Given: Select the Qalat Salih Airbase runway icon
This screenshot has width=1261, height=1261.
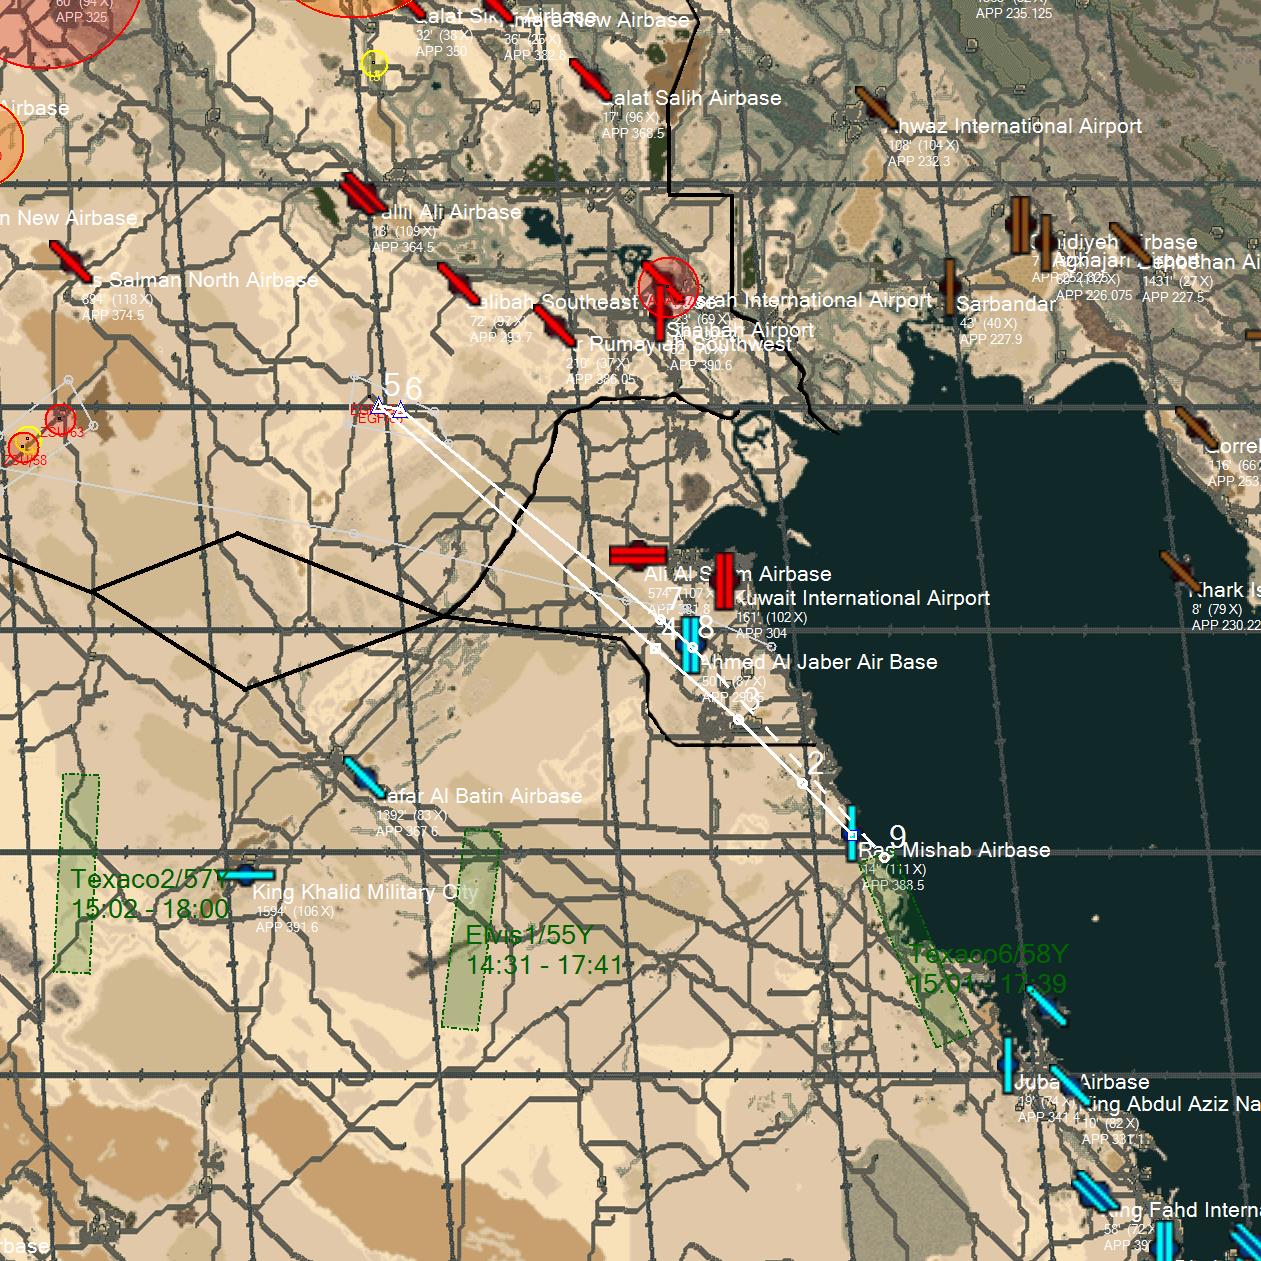Looking at the screenshot, I should [590, 79].
